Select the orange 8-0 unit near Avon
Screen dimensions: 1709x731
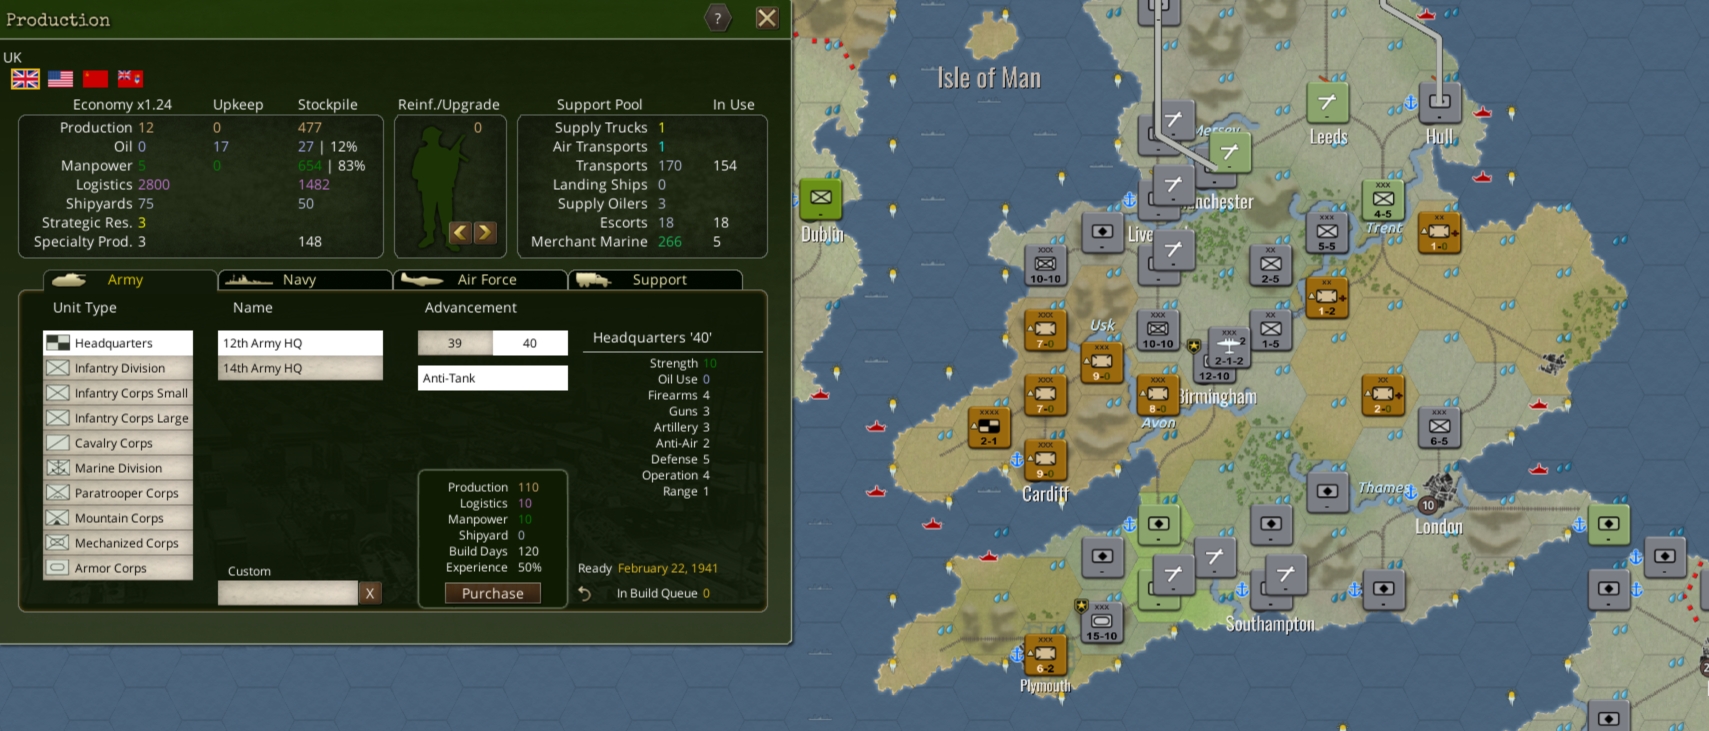coord(1158,396)
